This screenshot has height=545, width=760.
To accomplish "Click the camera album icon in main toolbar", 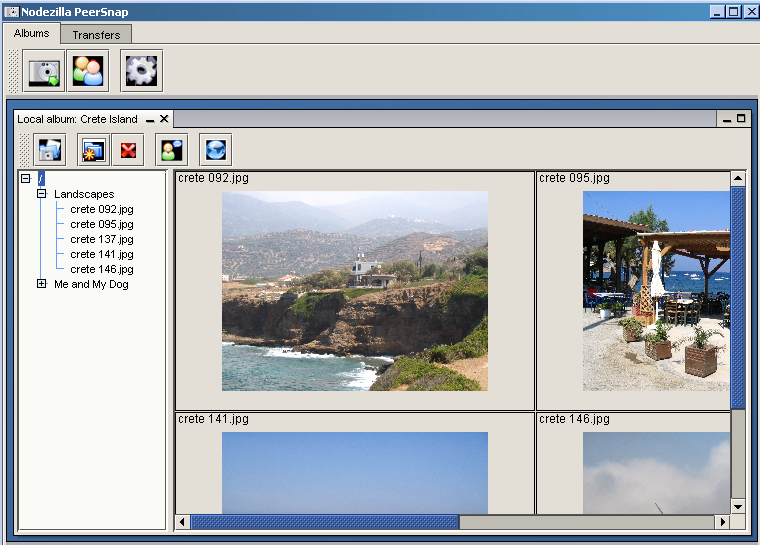I will [x=44, y=71].
